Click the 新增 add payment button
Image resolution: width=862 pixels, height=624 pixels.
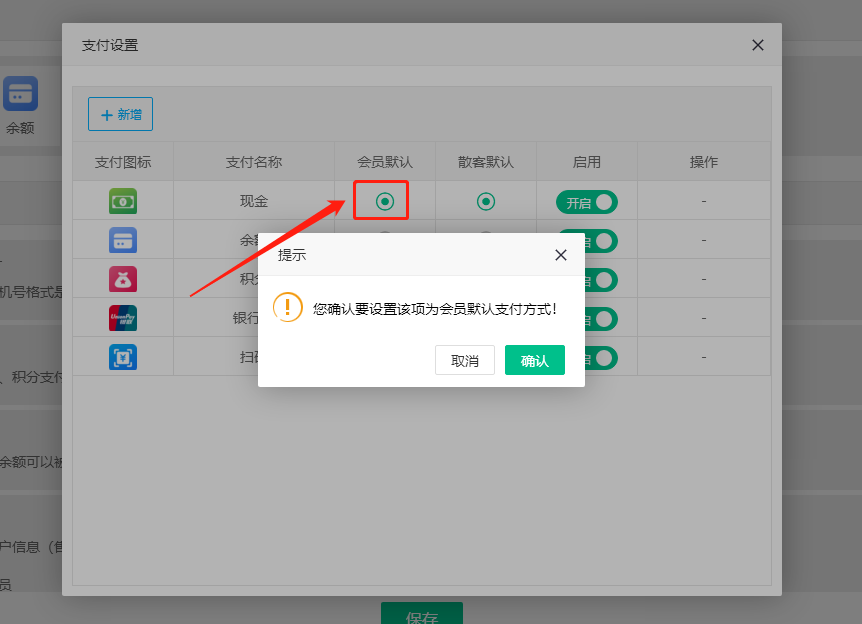point(121,114)
